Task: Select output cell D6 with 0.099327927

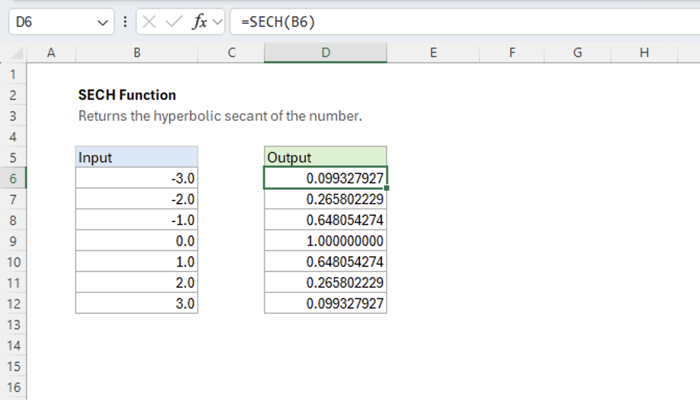Action: [325, 178]
